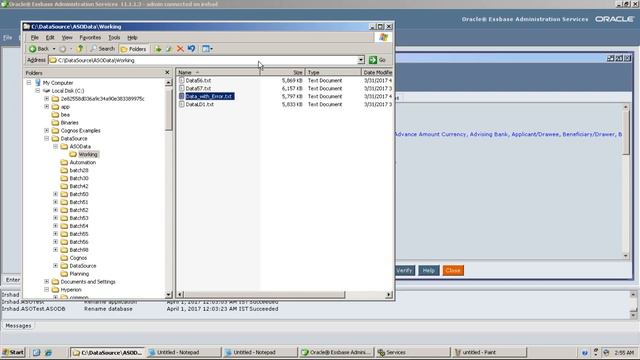Expand the Batch50 folder node
This screenshot has width=640, height=360.
[56, 194]
